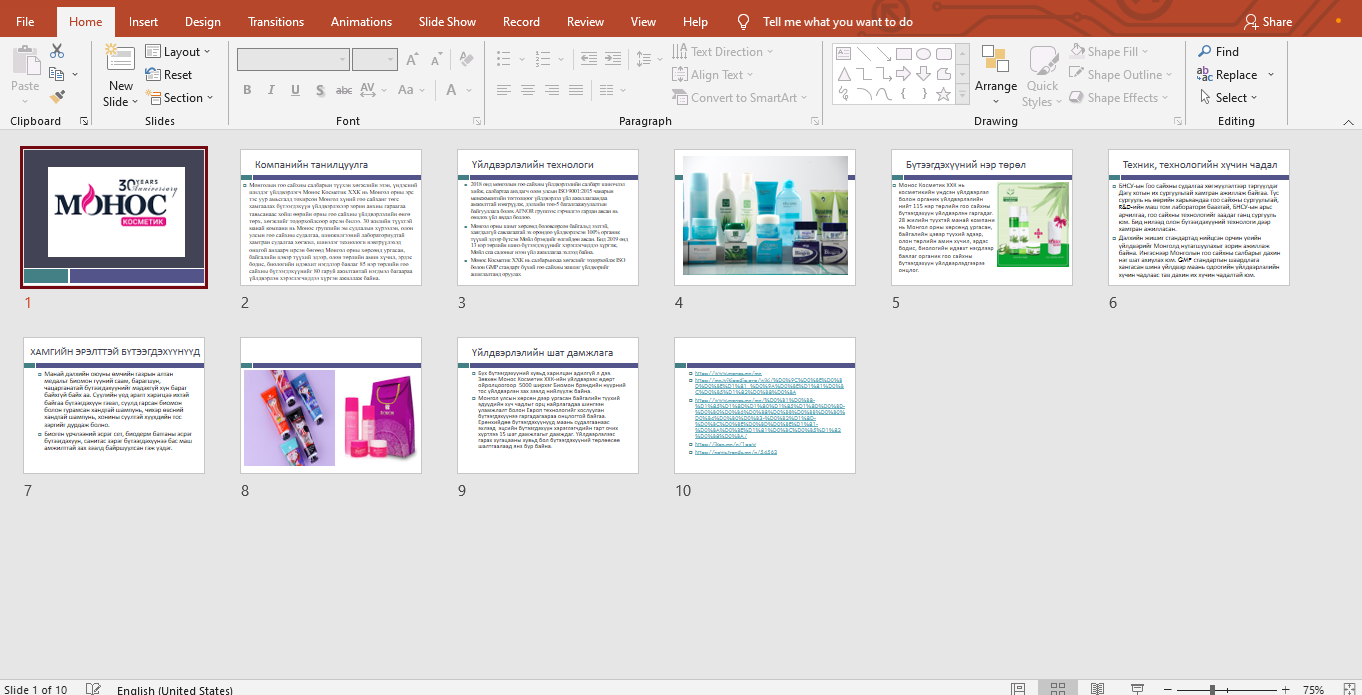
Task: Click the Copy icon in Clipboard
Action: (x=56, y=74)
